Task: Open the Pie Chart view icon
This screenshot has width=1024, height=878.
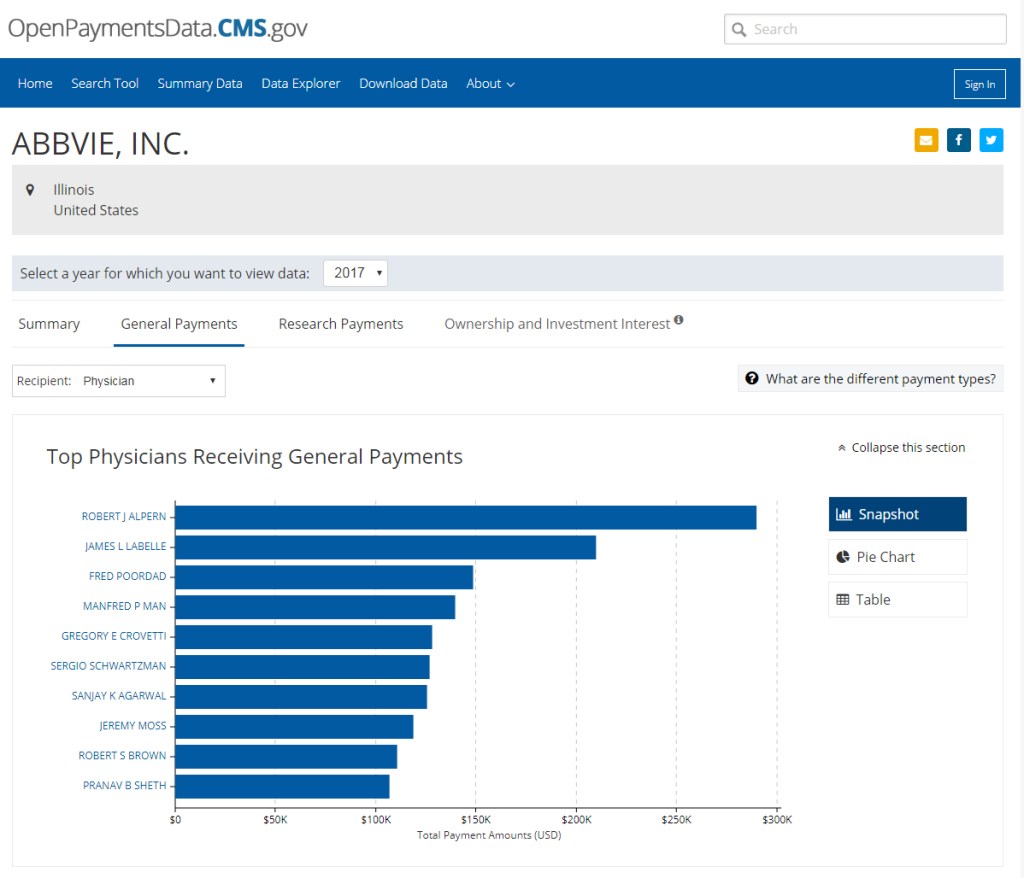Action: tap(843, 556)
